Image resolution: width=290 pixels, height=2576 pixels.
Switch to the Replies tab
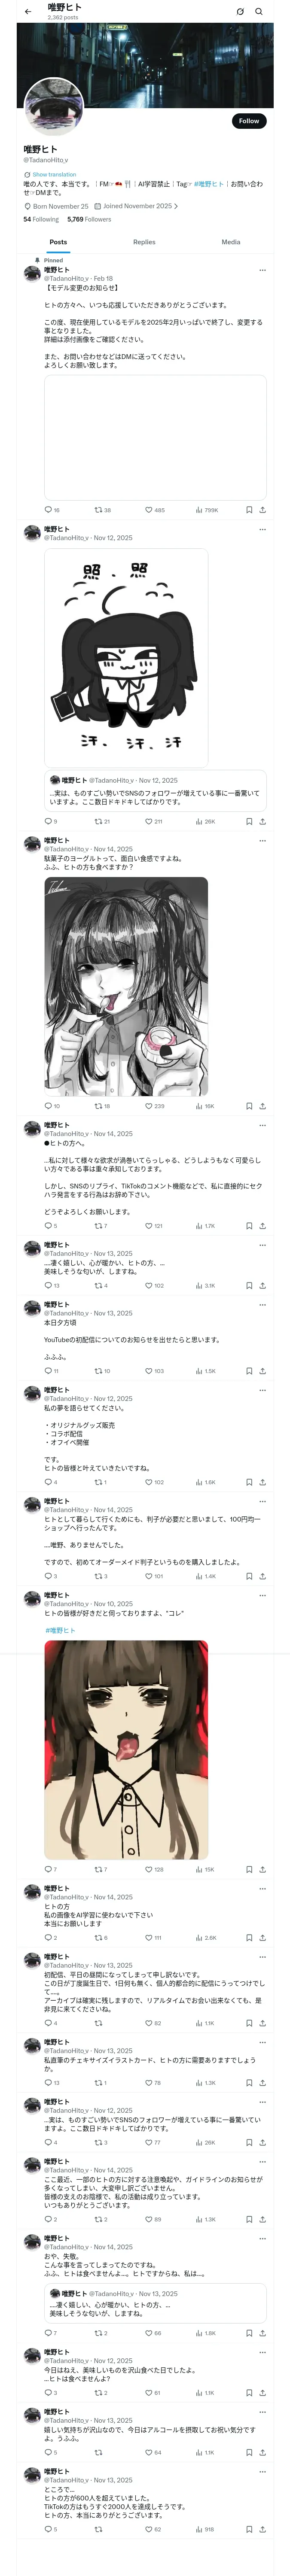tap(144, 242)
